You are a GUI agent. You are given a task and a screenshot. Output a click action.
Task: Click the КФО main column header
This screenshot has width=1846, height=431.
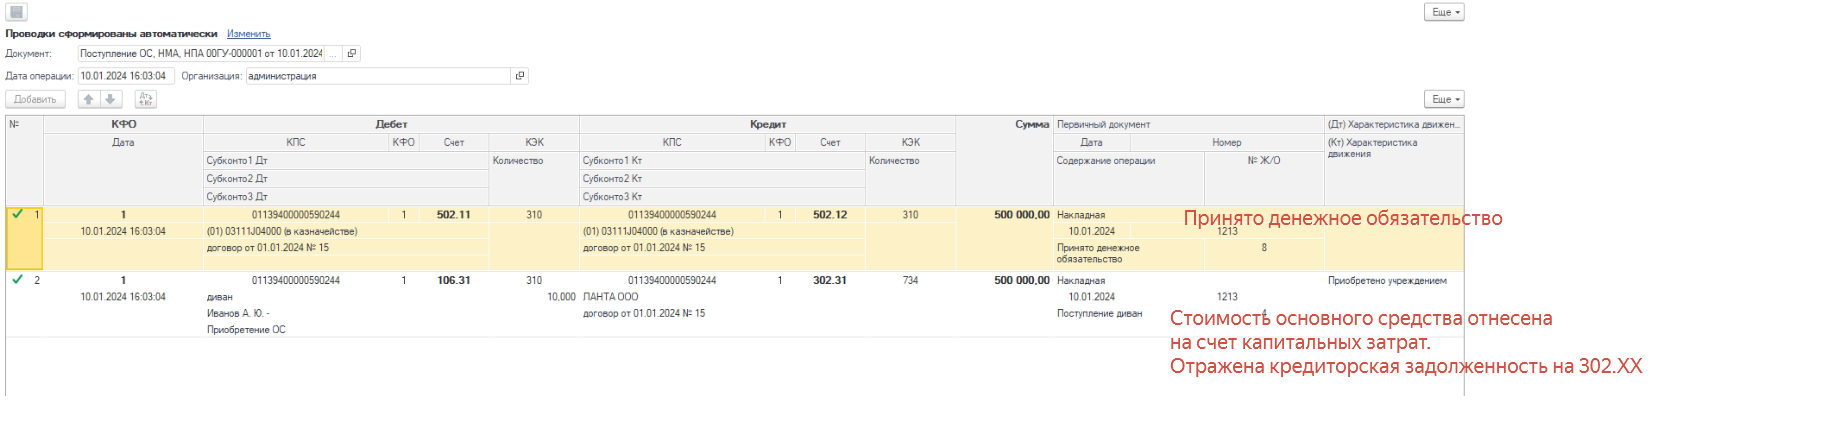124,124
